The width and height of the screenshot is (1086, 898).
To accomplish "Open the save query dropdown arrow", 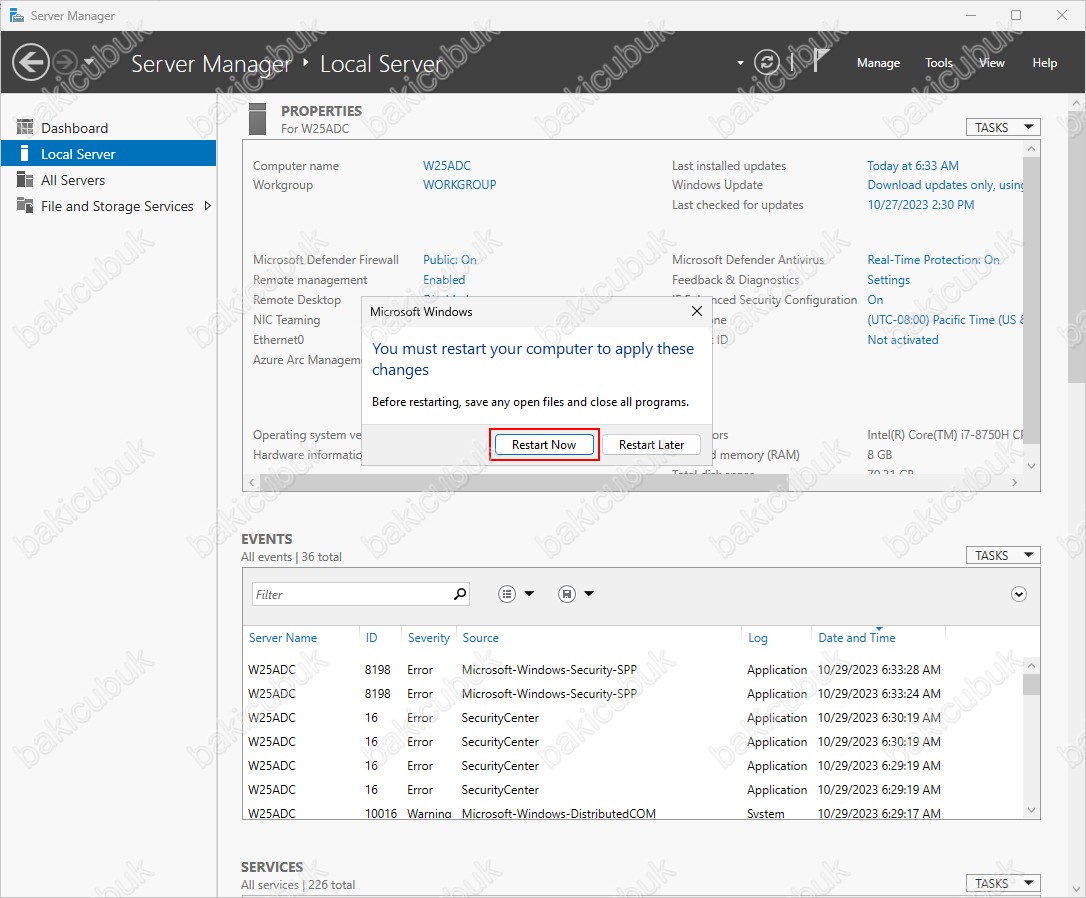I will tap(589, 593).
